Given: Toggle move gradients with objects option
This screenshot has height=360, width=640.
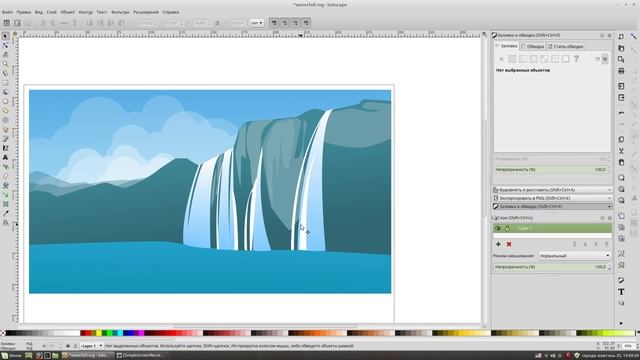Looking at the screenshot, I should [295, 23].
